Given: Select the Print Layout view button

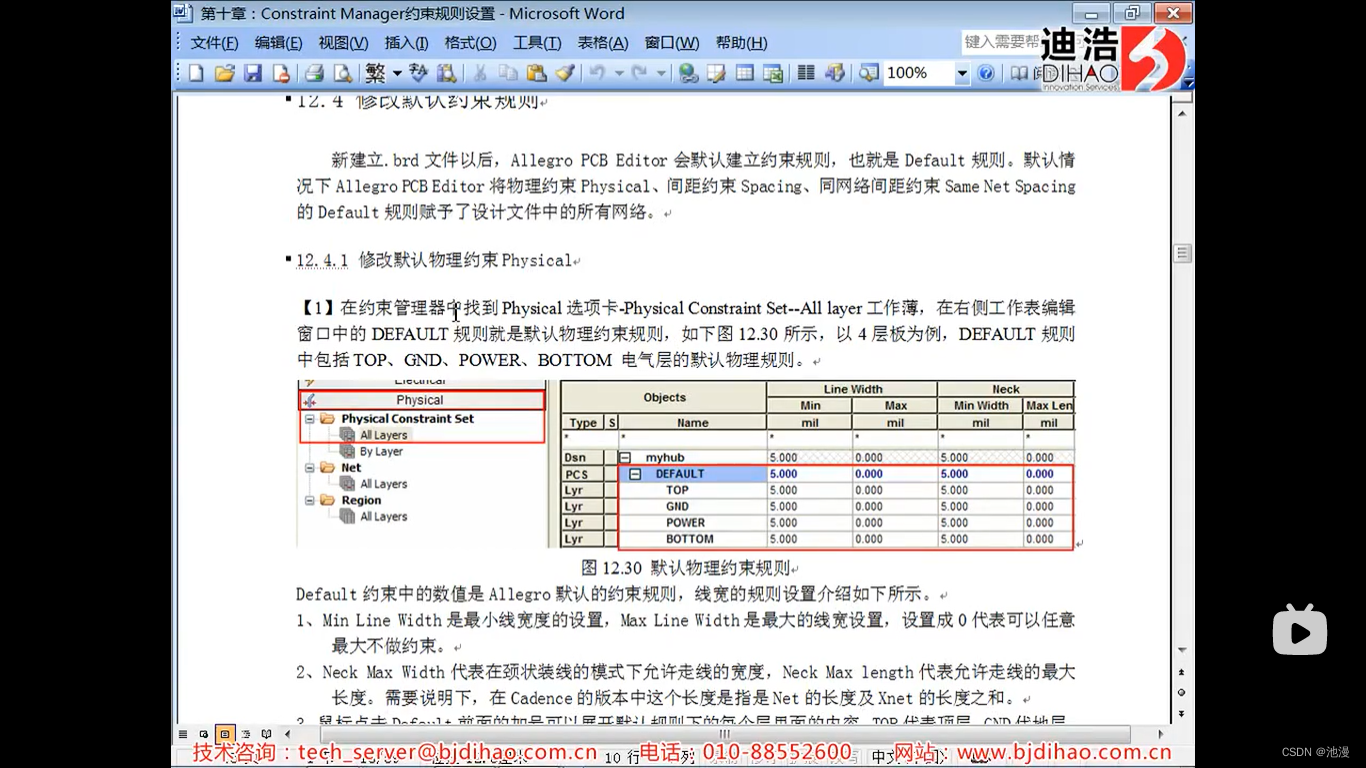Looking at the screenshot, I should point(225,734).
